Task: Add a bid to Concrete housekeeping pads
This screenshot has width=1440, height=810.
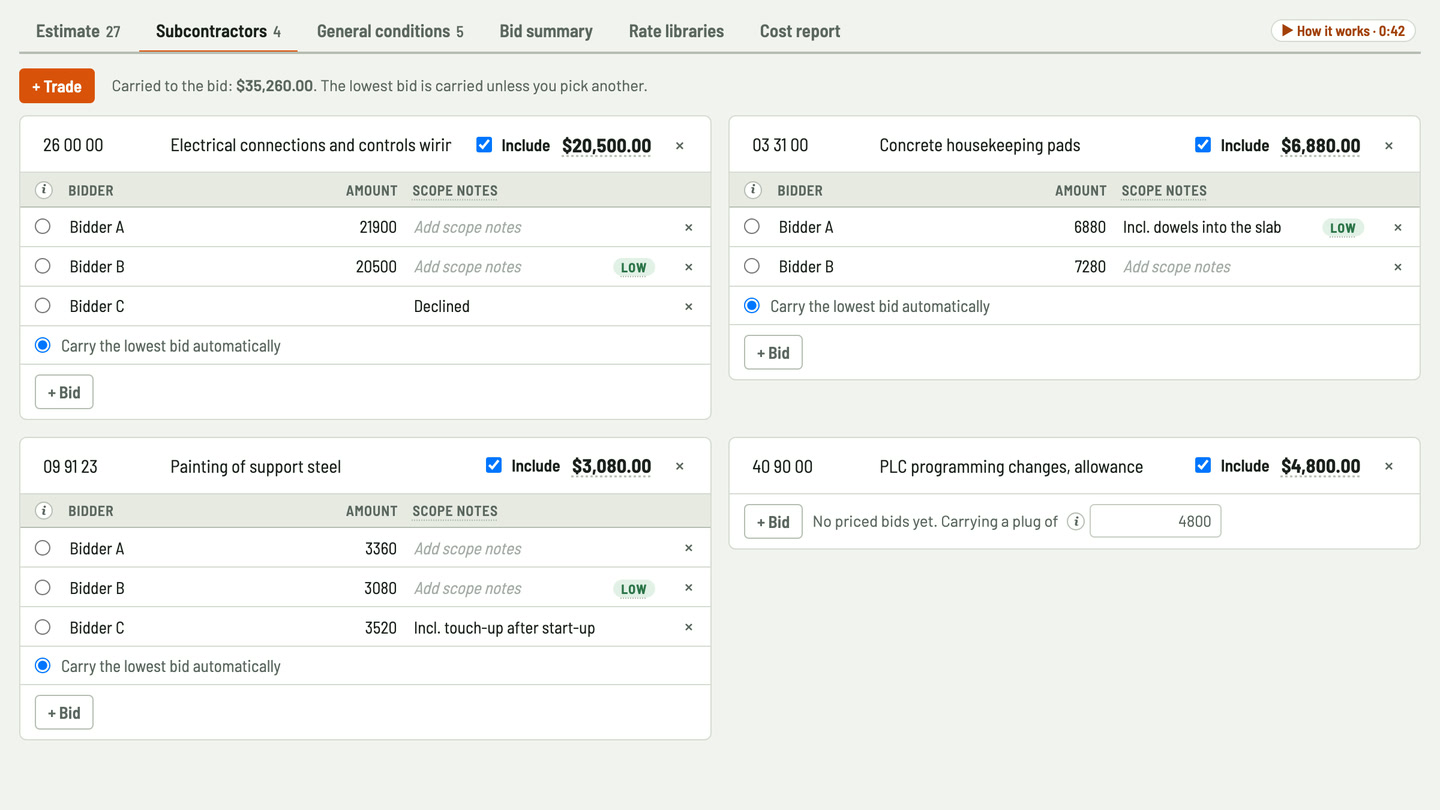Action: pyautogui.click(x=773, y=352)
